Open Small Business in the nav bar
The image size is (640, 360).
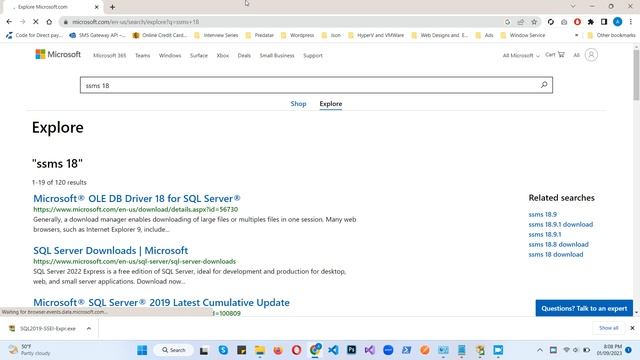click(277, 56)
